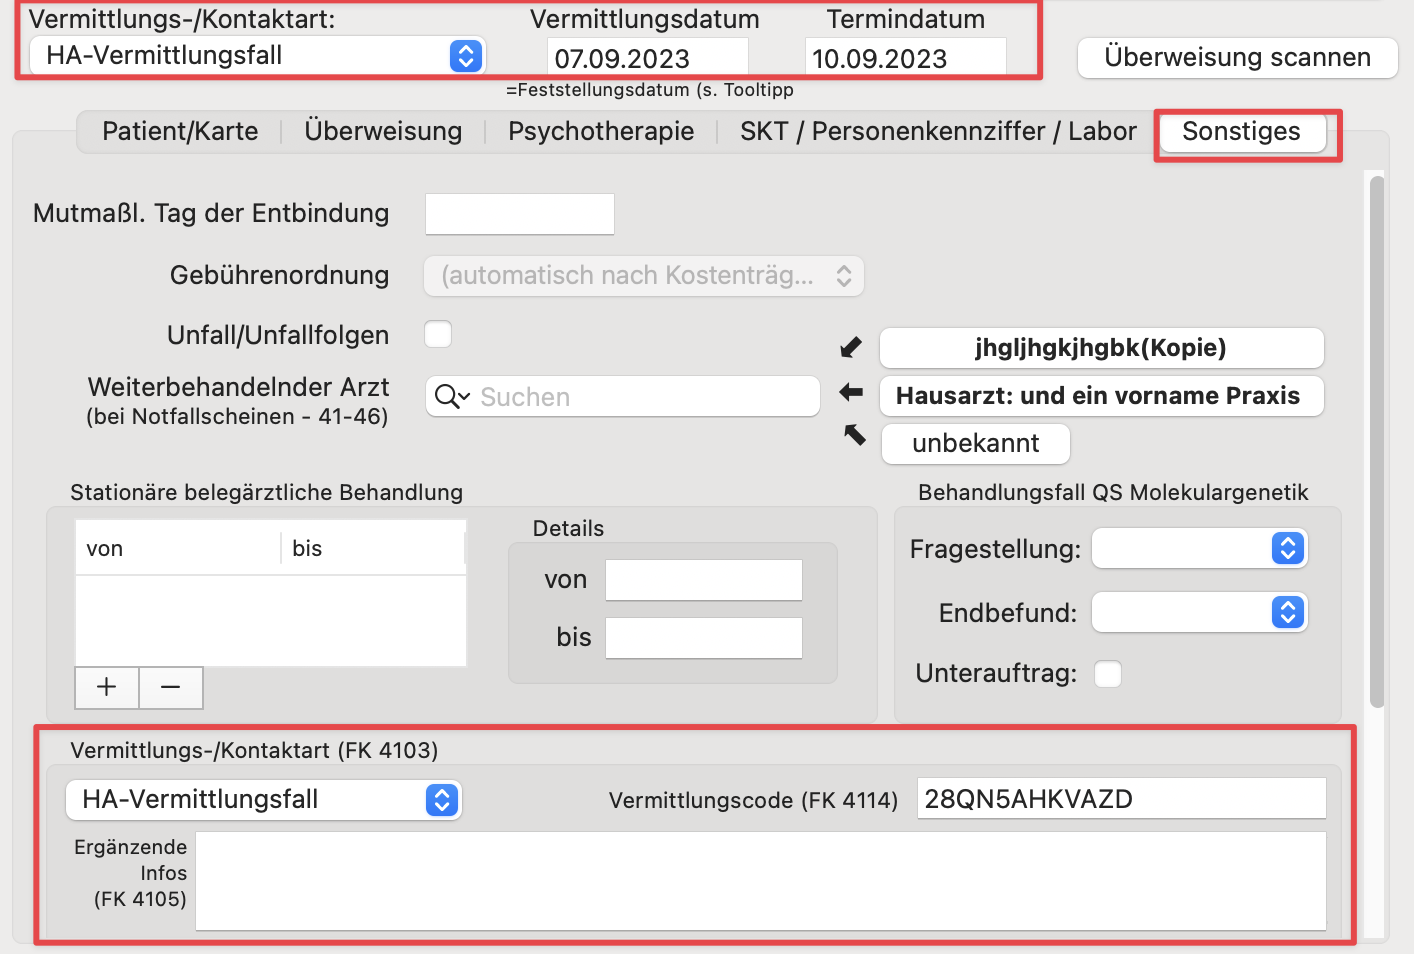This screenshot has height=954, width=1414.
Task: Click the jhgljhgkjhgbk(Kopie) button
Action: pos(1102,348)
